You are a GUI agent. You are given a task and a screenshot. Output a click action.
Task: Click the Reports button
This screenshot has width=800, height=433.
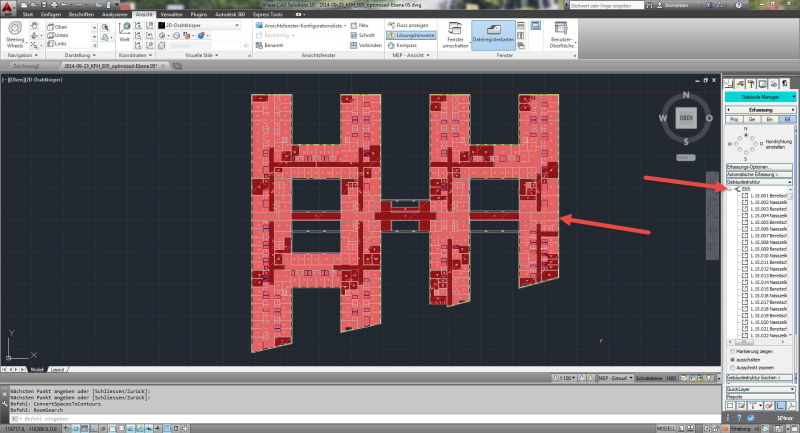(x=760, y=396)
